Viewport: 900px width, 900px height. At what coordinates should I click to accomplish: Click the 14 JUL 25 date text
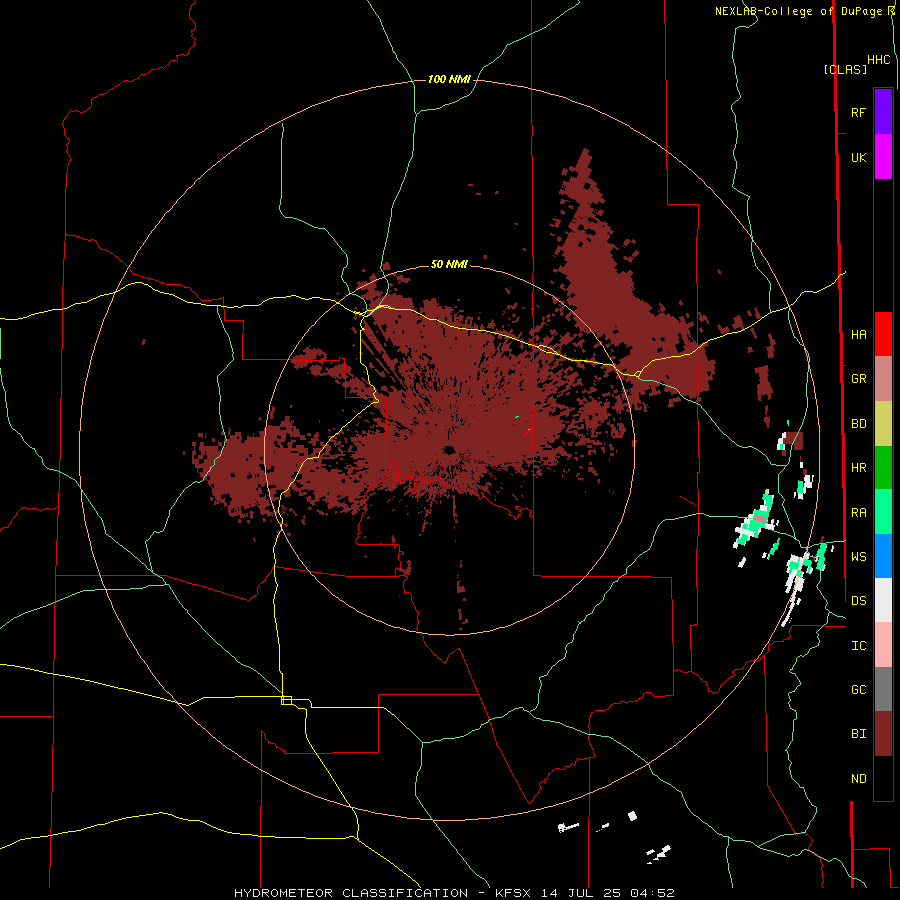pyautogui.click(x=583, y=893)
